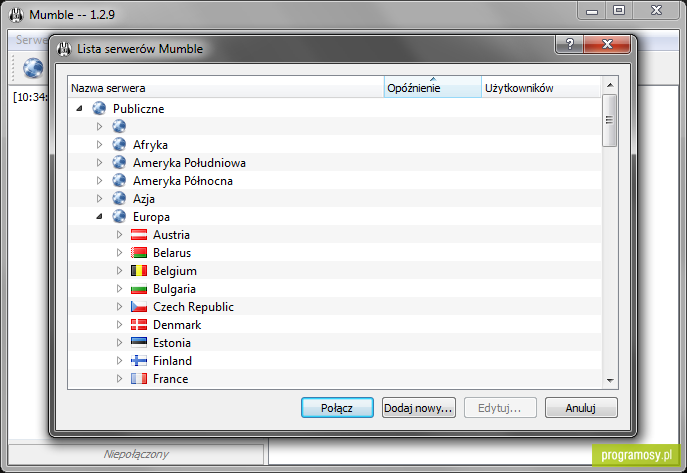Sort by Użytkowników column header
The height and width of the screenshot is (473, 687).
coord(541,87)
